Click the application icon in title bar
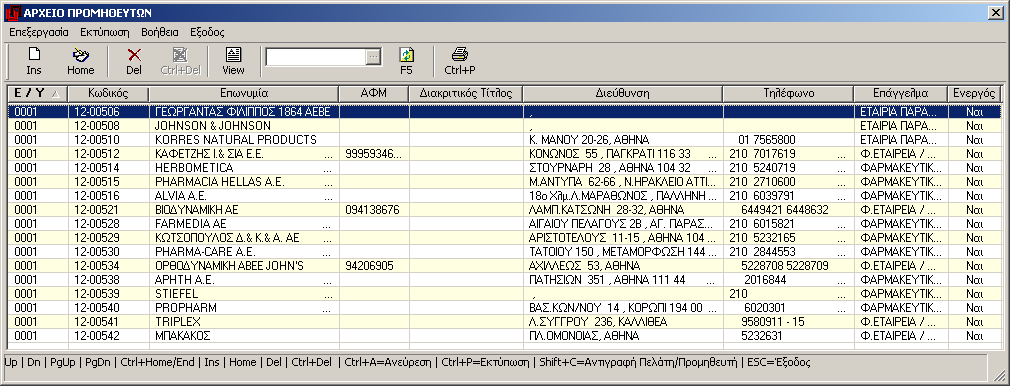 click(12, 12)
